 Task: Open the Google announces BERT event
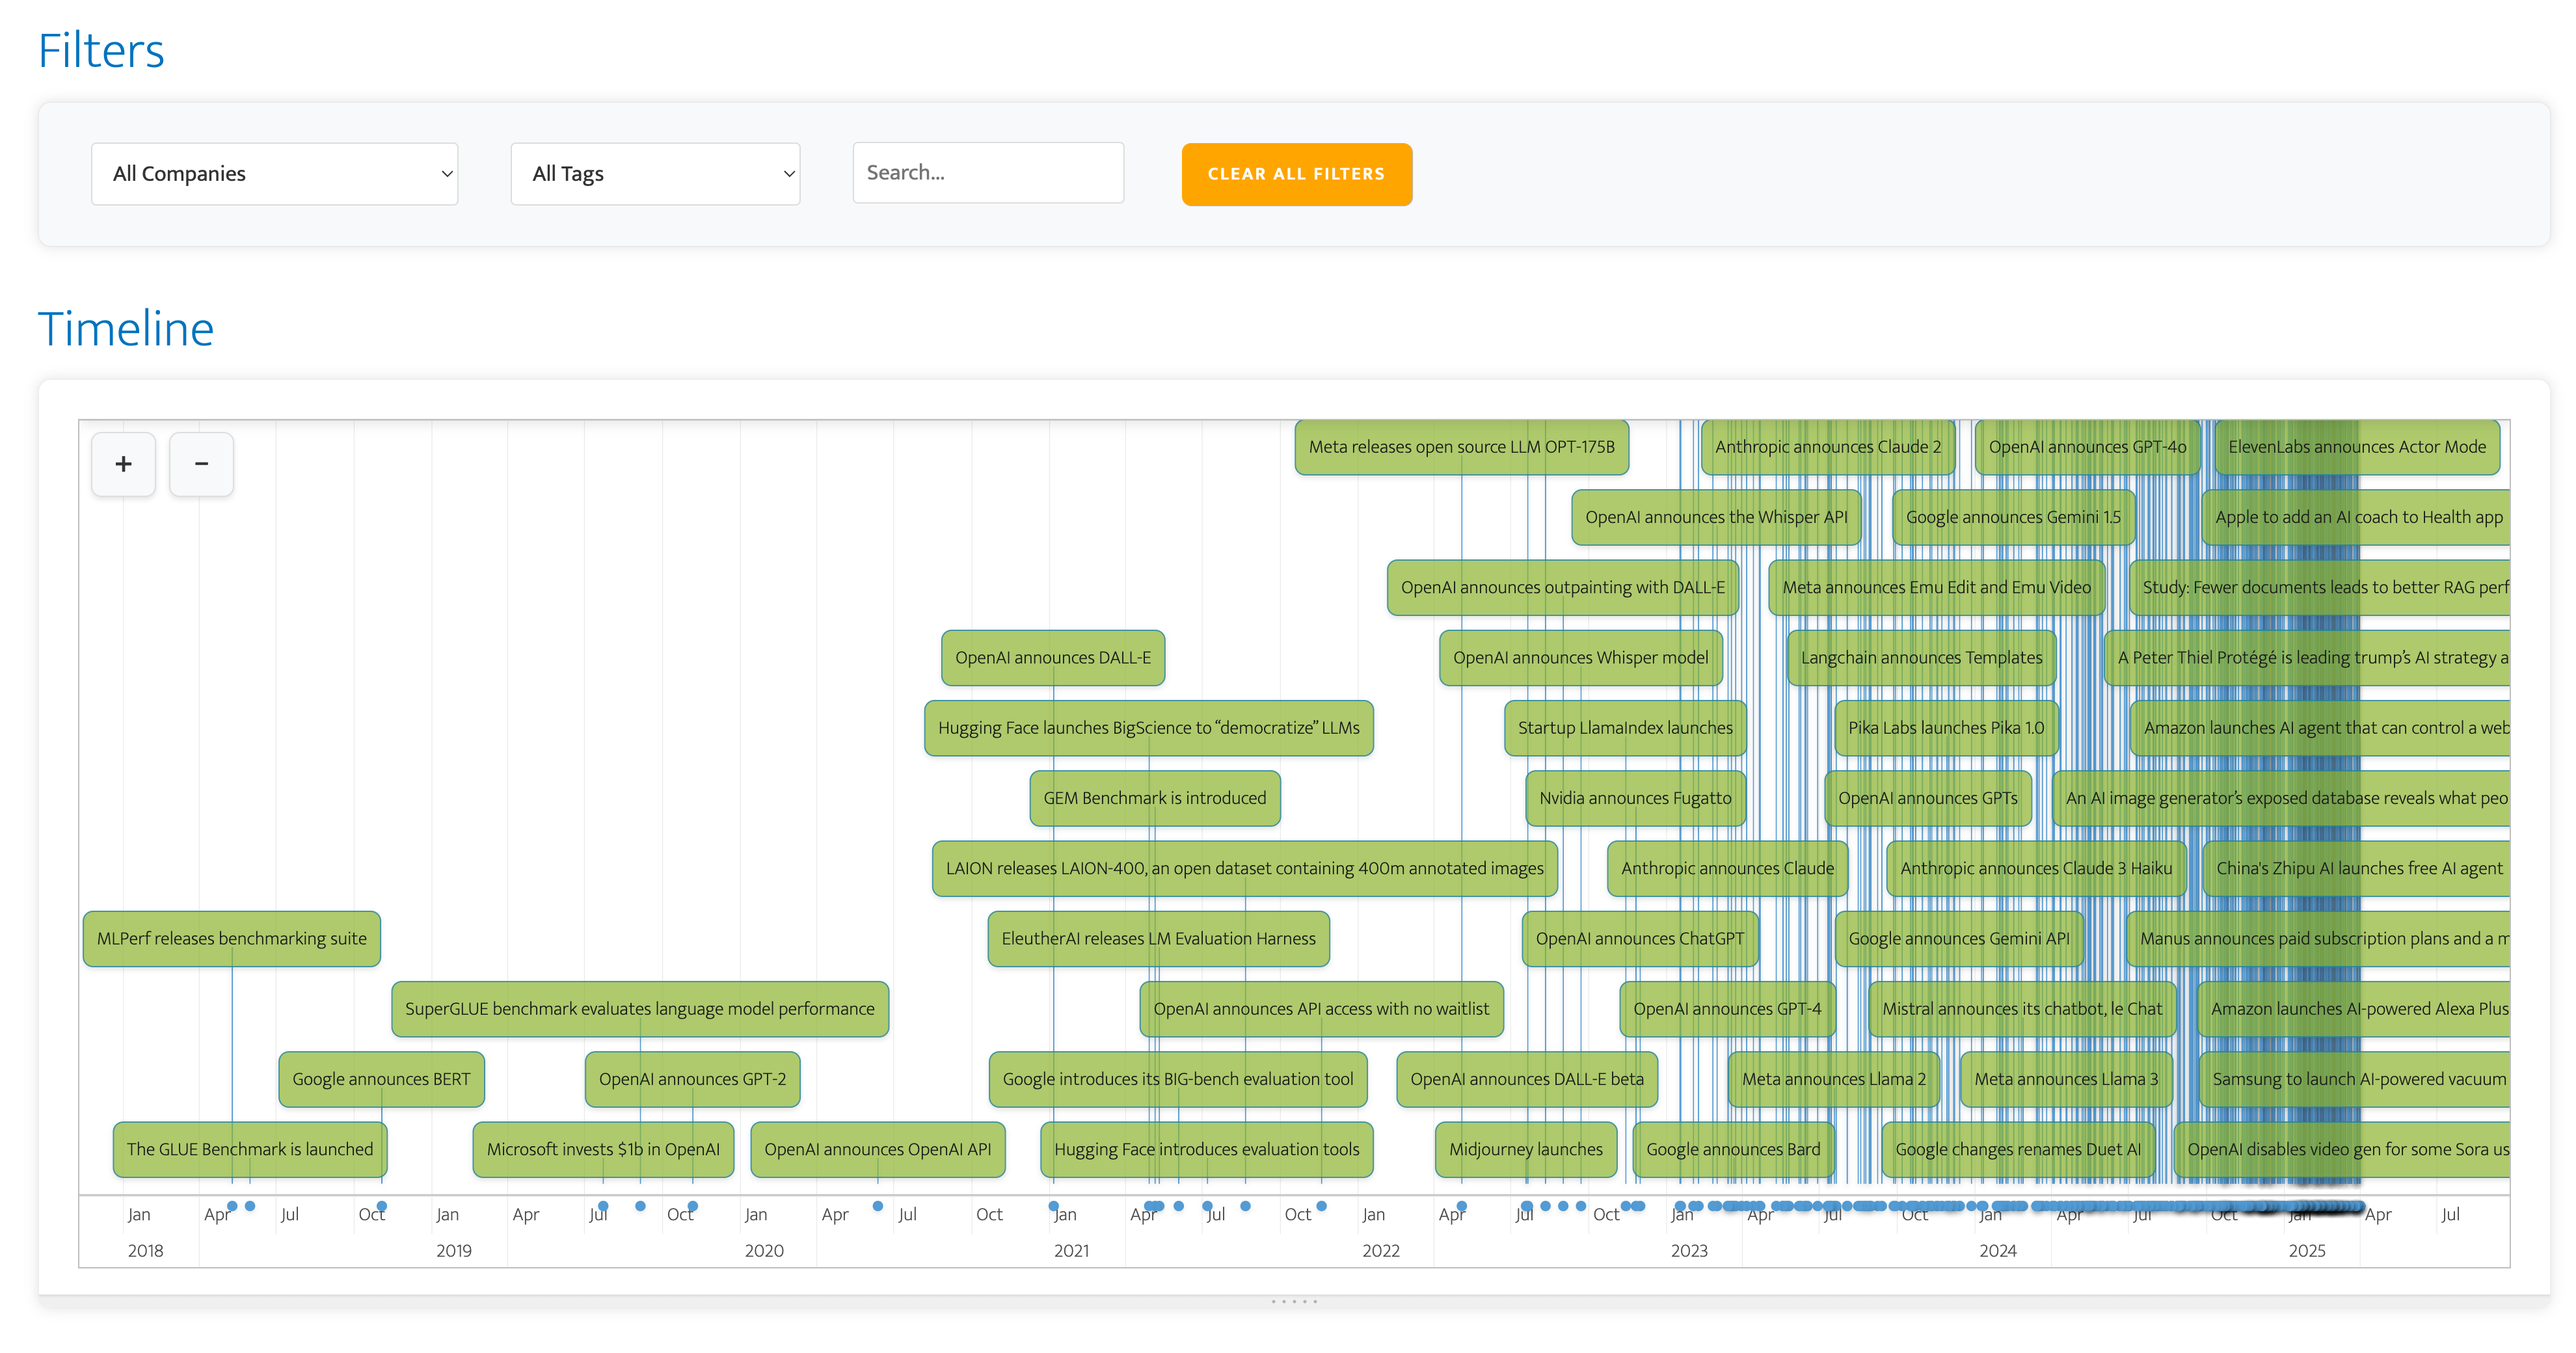point(381,1079)
